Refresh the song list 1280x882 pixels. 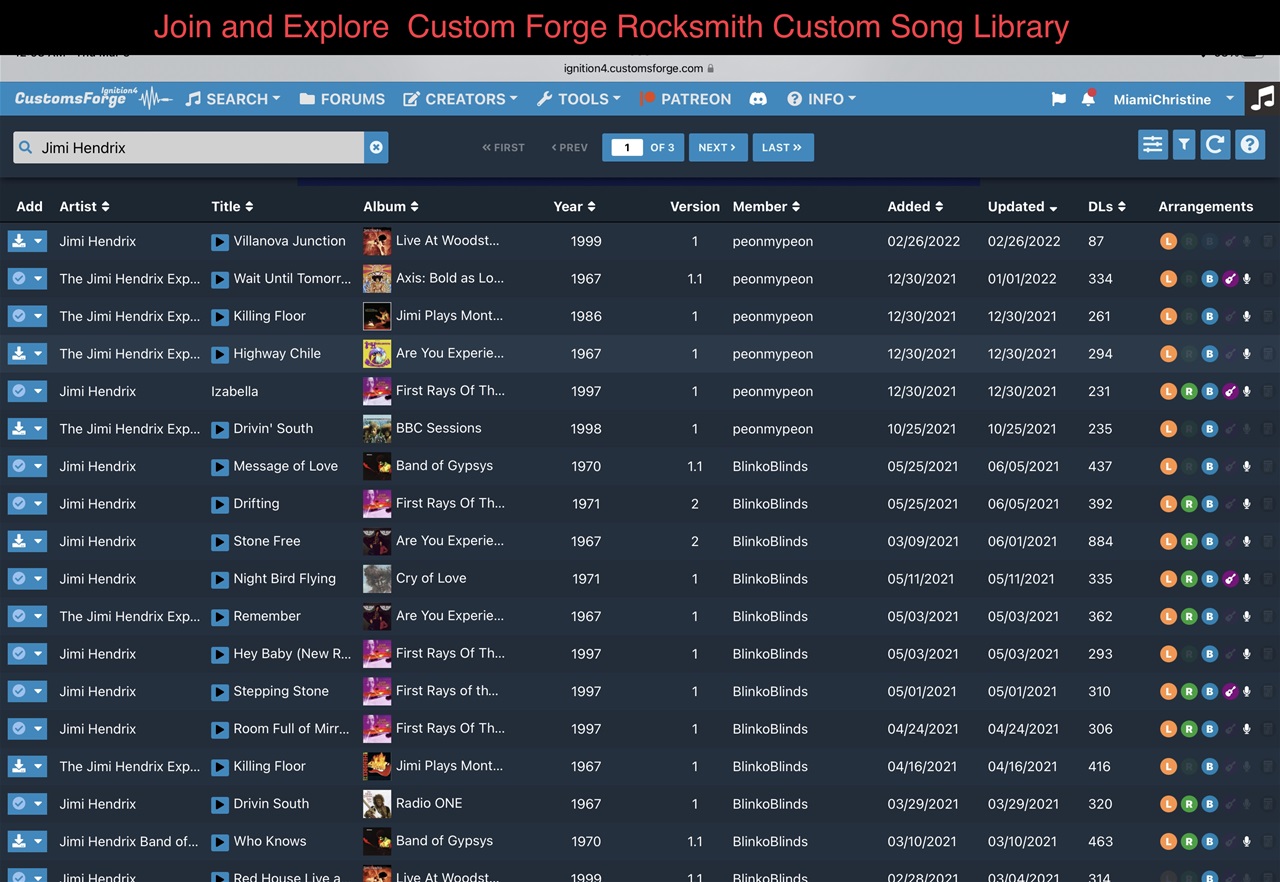(1215, 145)
